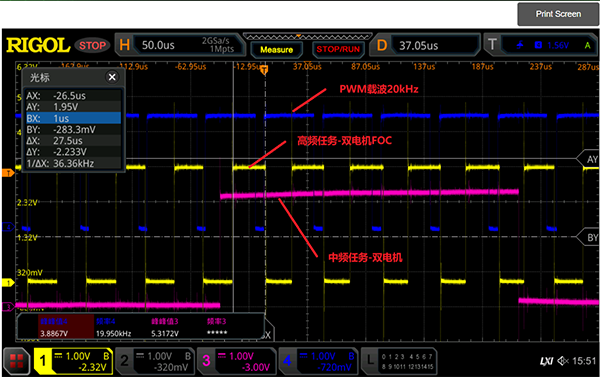Click the memory depth waveform bar indicator
Screen dimensions: 600x377
tap(308, 37)
